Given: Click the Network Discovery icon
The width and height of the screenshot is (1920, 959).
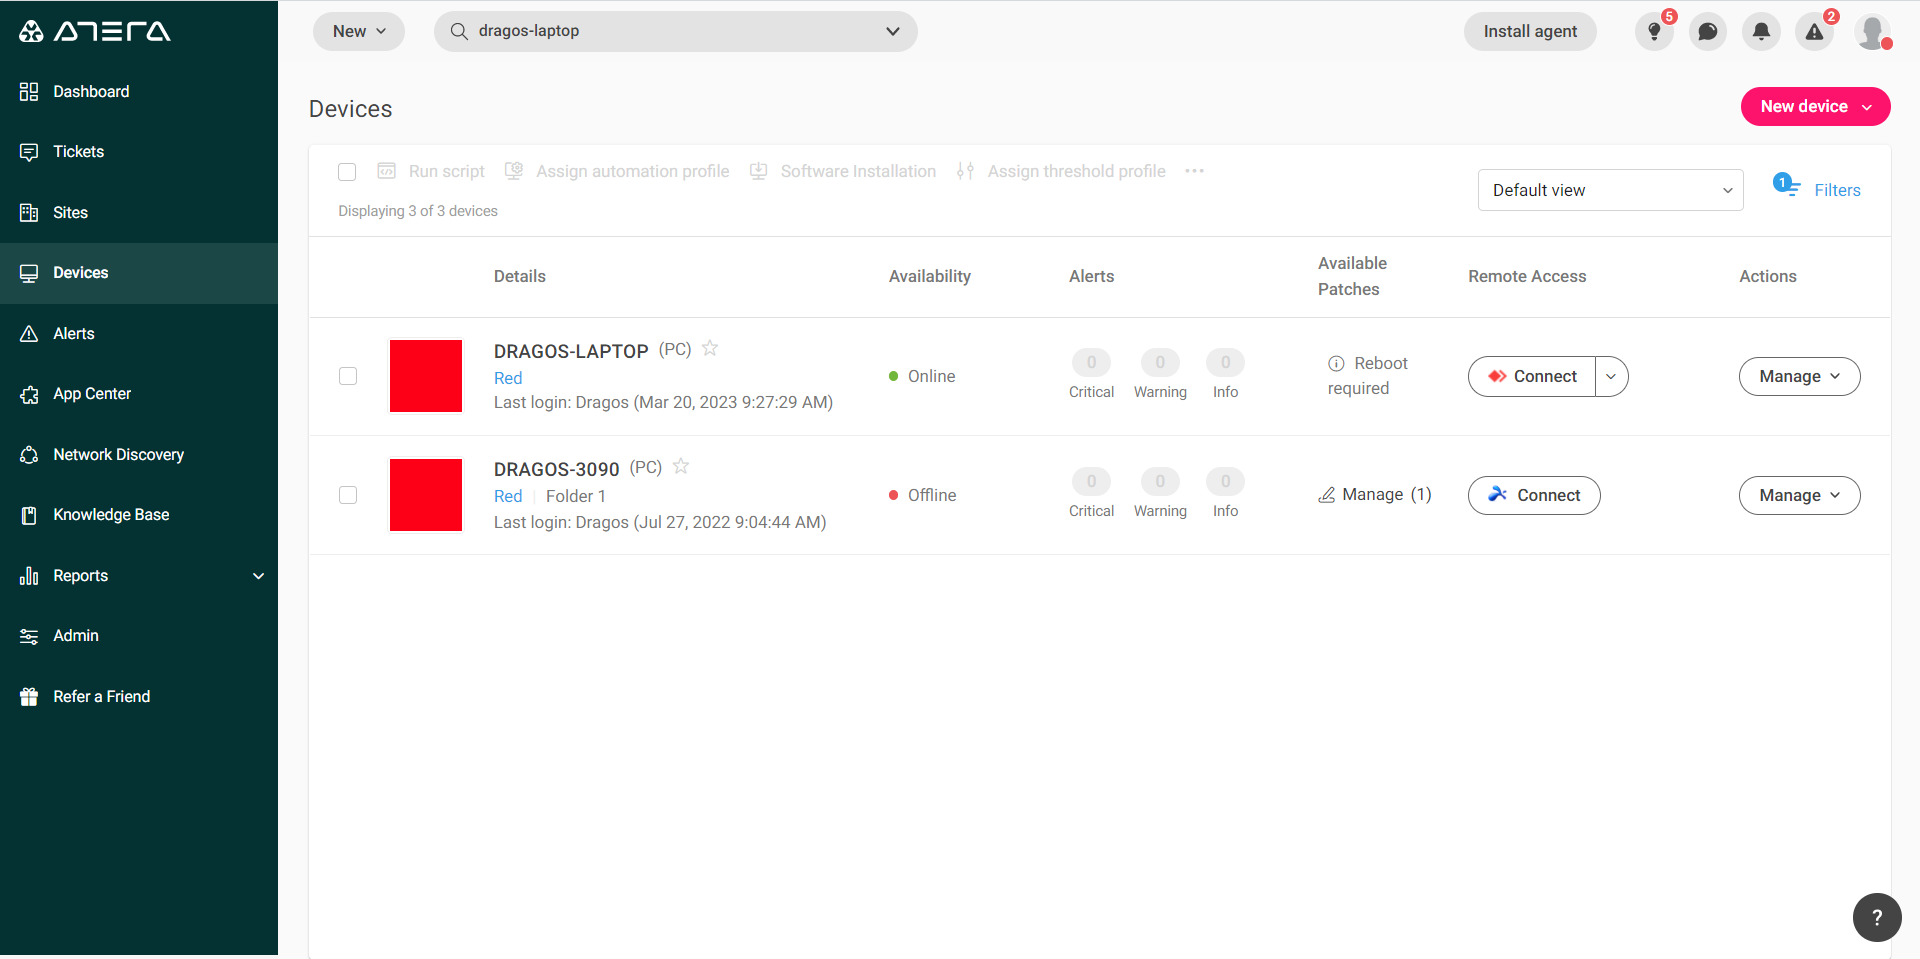Looking at the screenshot, I should click(x=29, y=455).
